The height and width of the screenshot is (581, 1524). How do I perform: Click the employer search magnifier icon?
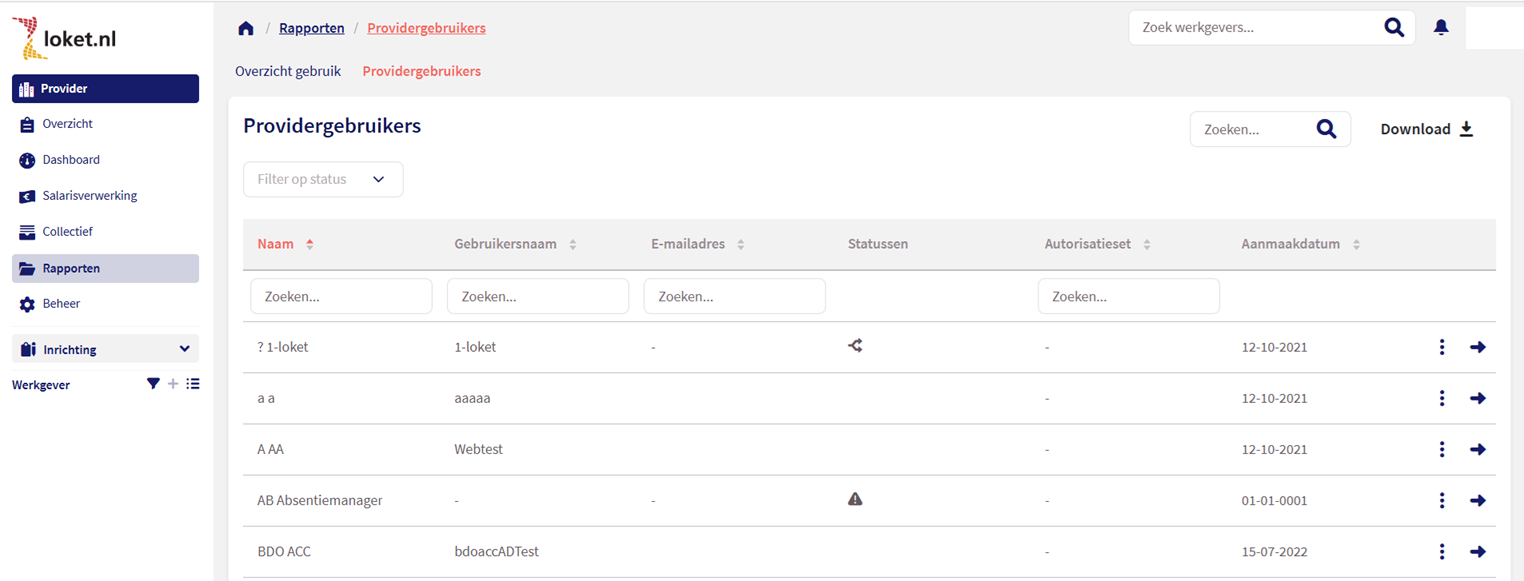click(1393, 28)
